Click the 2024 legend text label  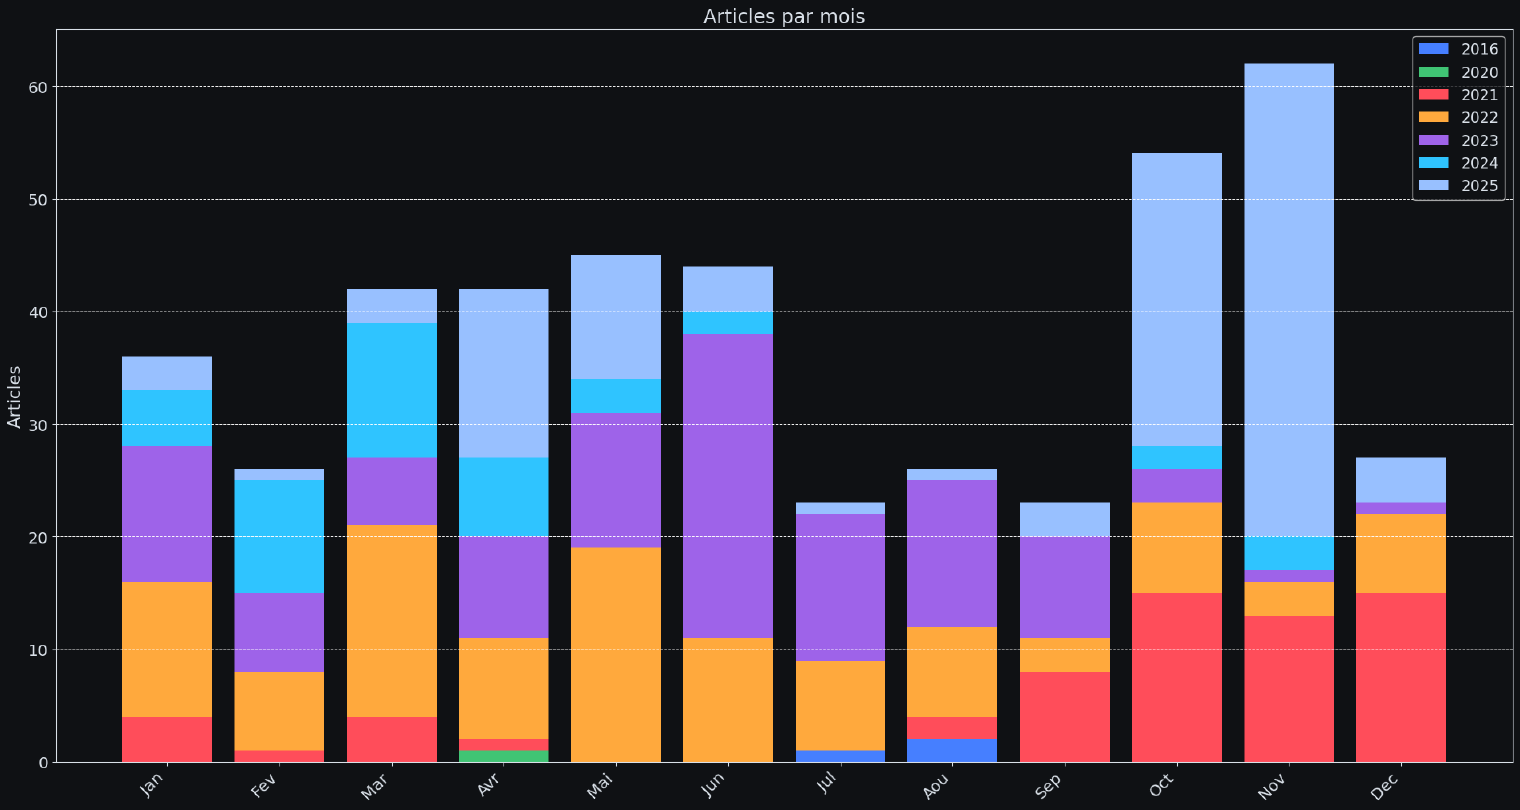point(1479,163)
